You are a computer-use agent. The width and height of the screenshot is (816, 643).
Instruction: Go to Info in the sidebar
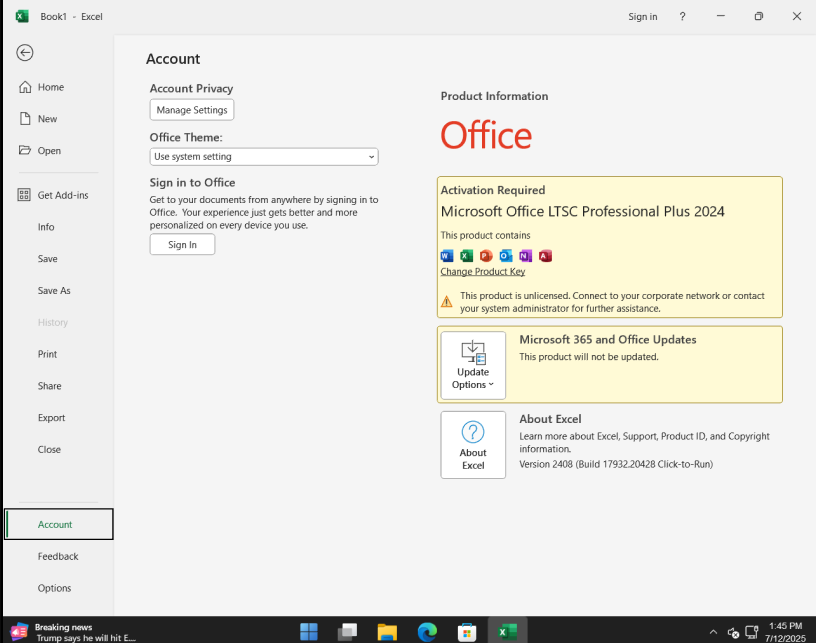click(x=46, y=227)
